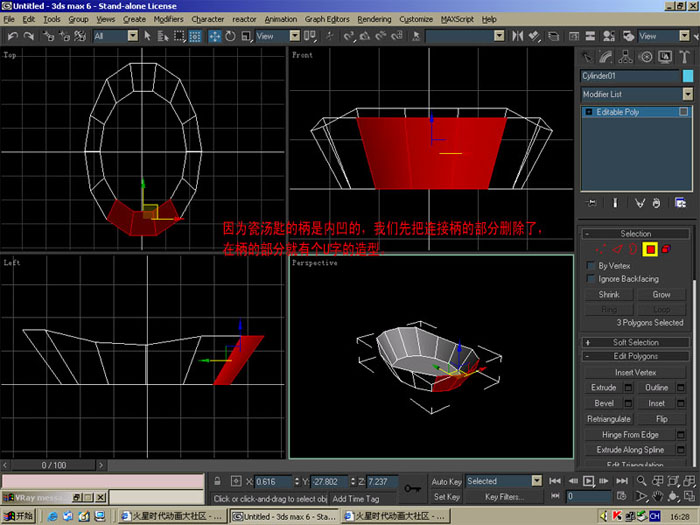Screen dimensions: 700x525
Task: Open Select by Name tool
Action: click(163, 36)
